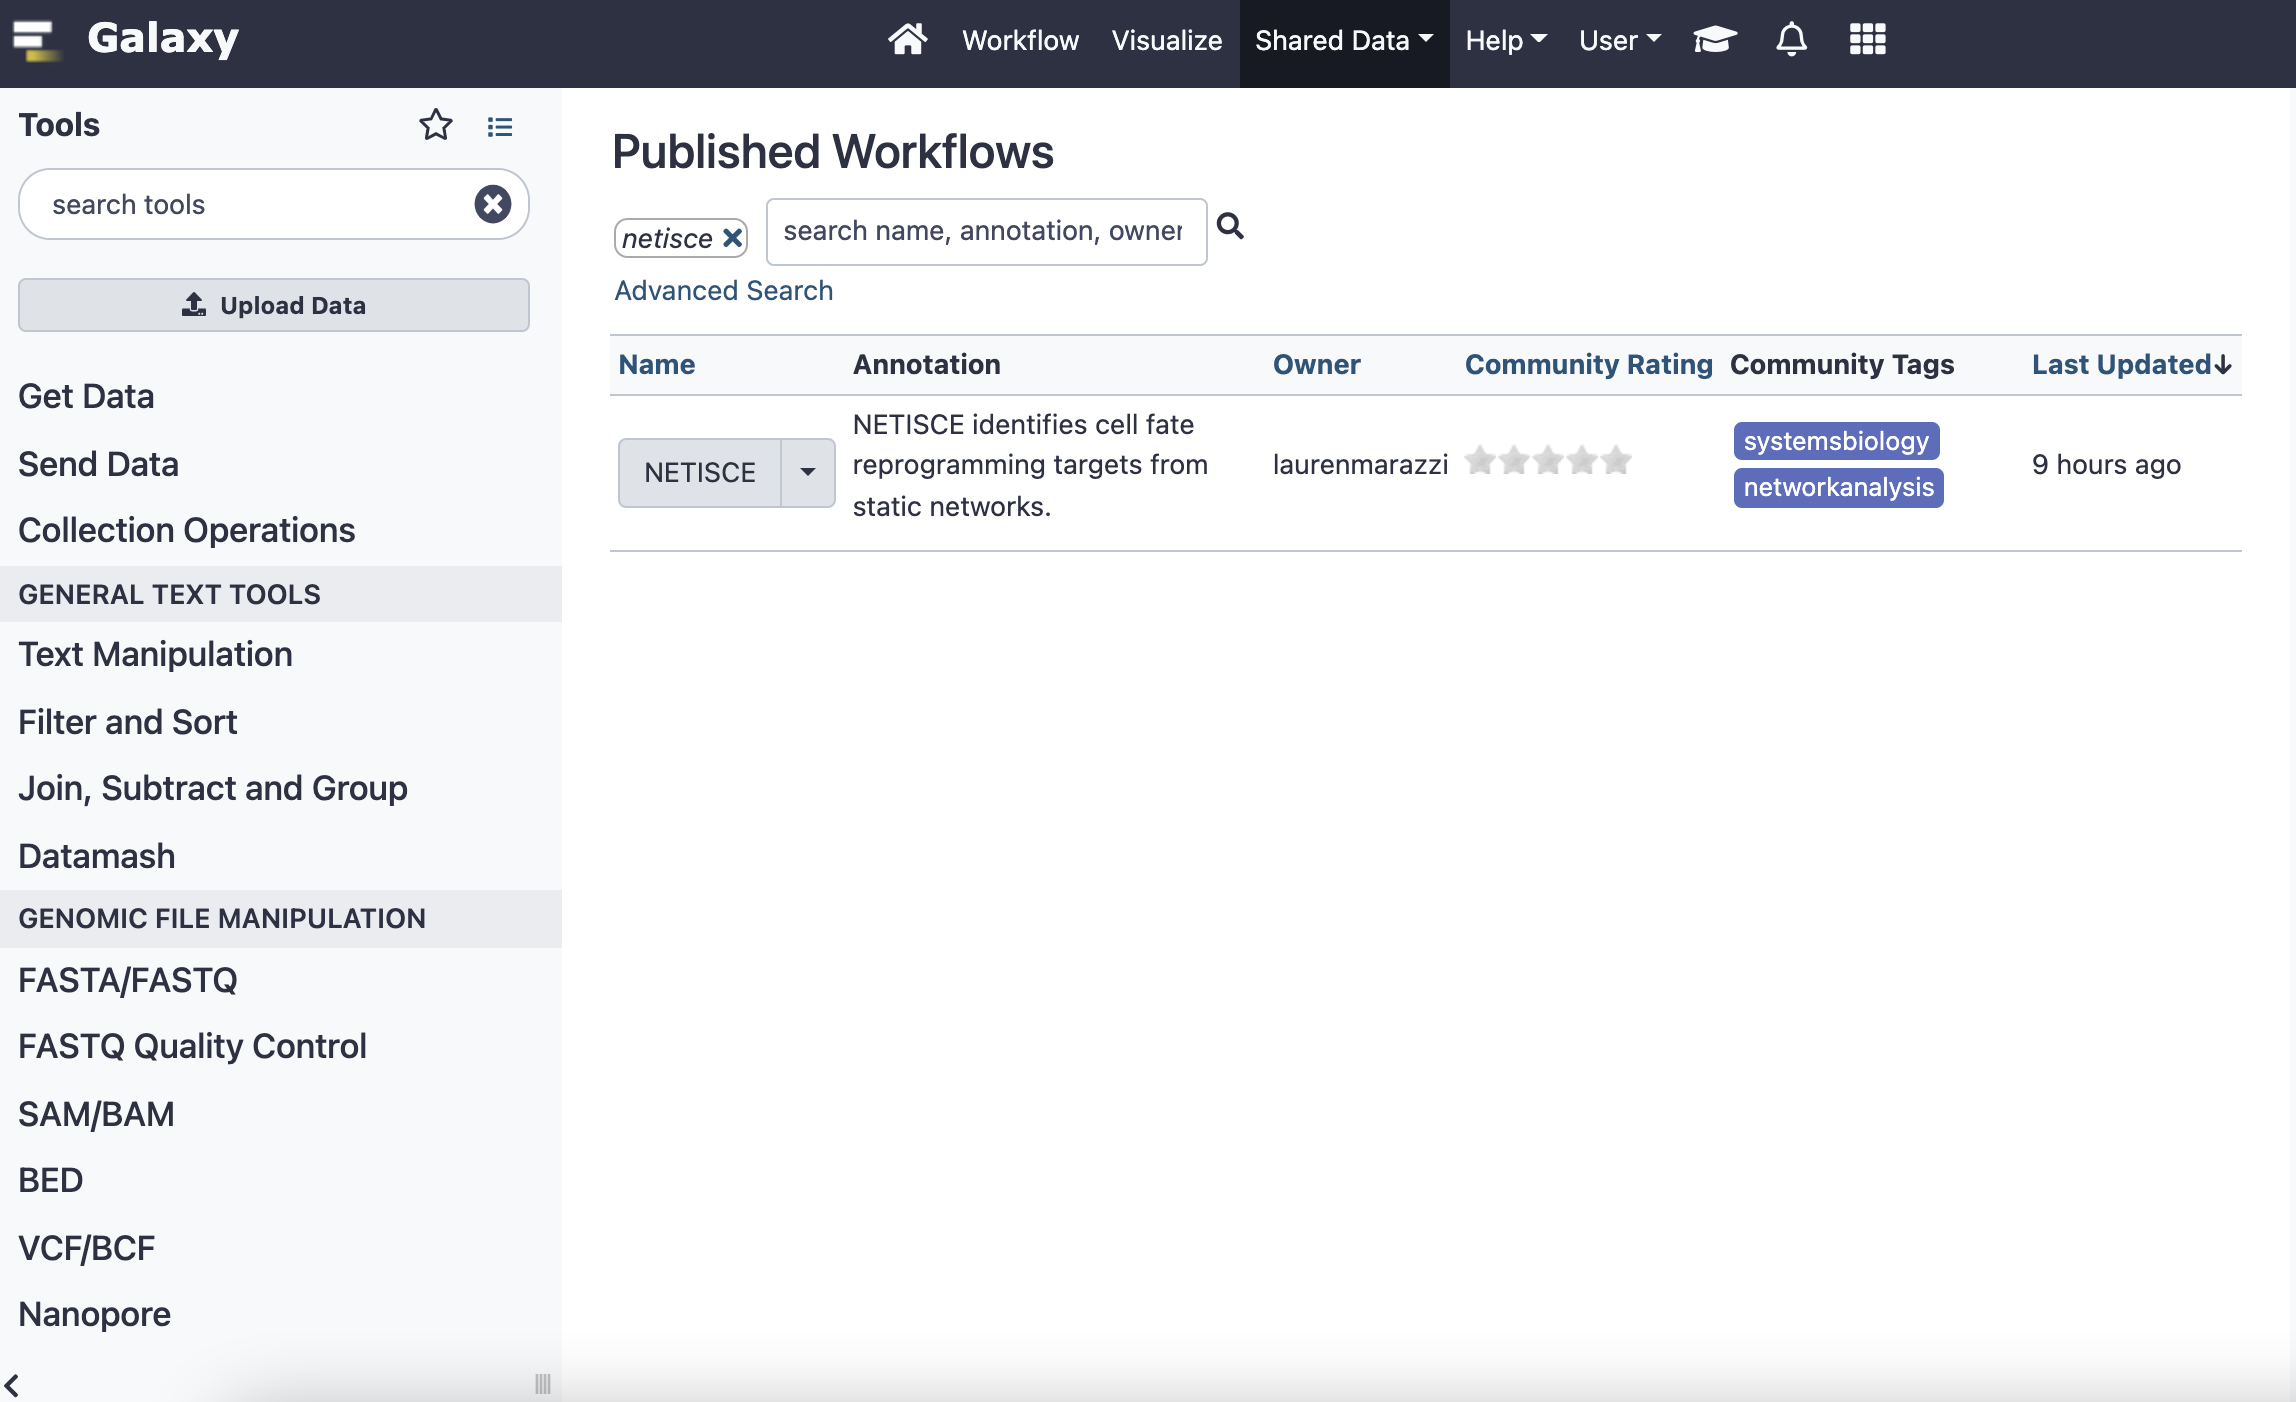Expand Text Manipulation tool section

(x=155, y=654)
